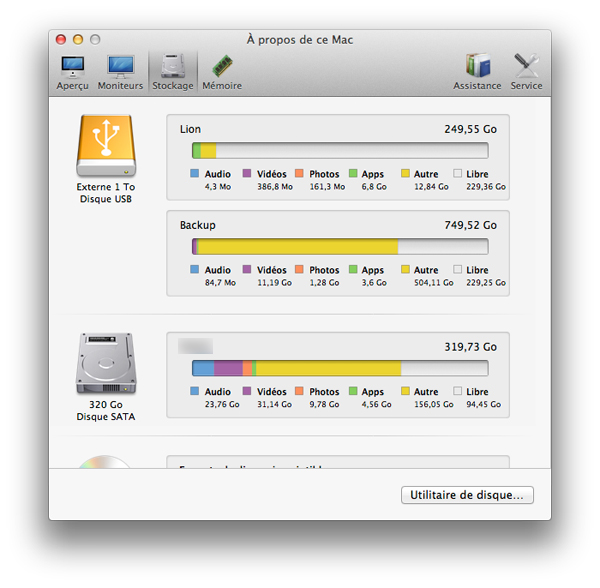Click the Backup volume usage bar

(x=340, y=246)
